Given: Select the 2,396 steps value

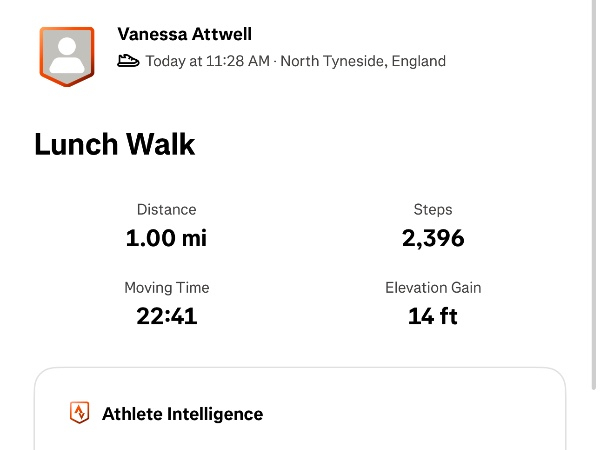Looking at the screenshot, I should coord(433,239).
